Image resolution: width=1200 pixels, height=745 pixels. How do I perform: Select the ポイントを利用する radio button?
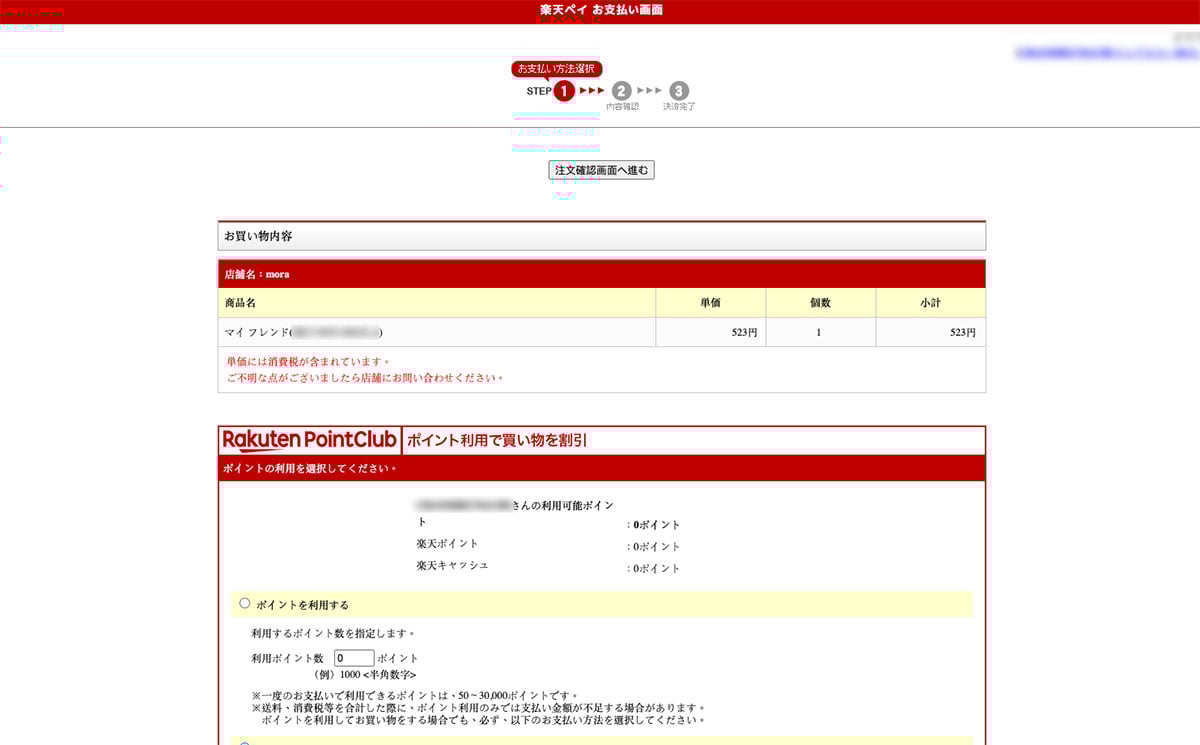(x=245, y=603)
